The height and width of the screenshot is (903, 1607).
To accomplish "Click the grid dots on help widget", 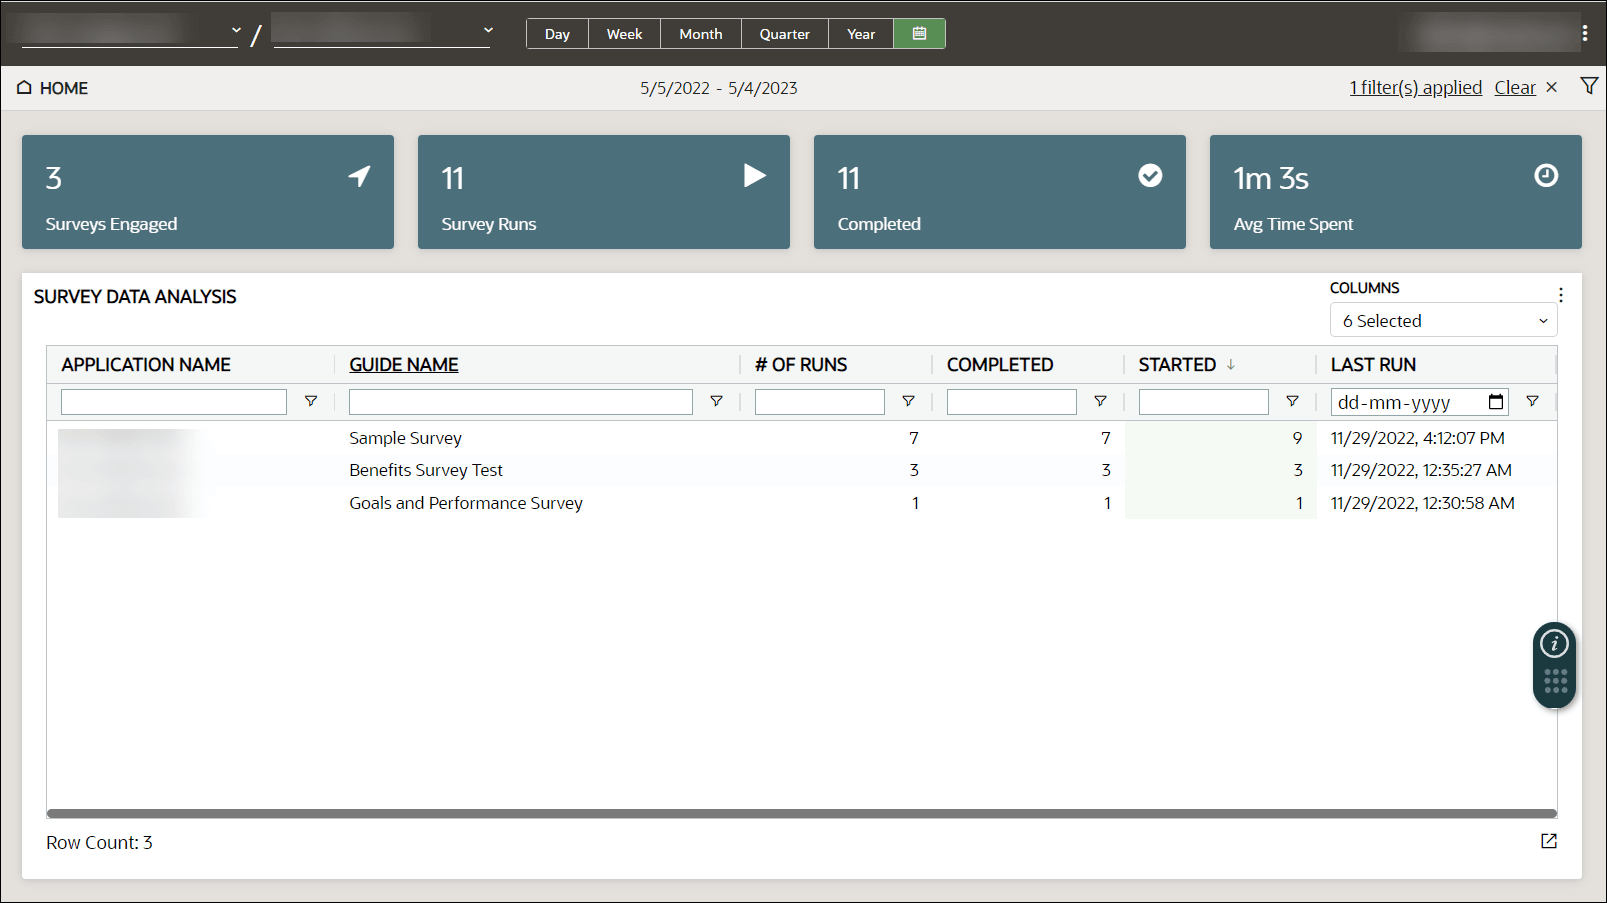I will [x=1555, y=682].
